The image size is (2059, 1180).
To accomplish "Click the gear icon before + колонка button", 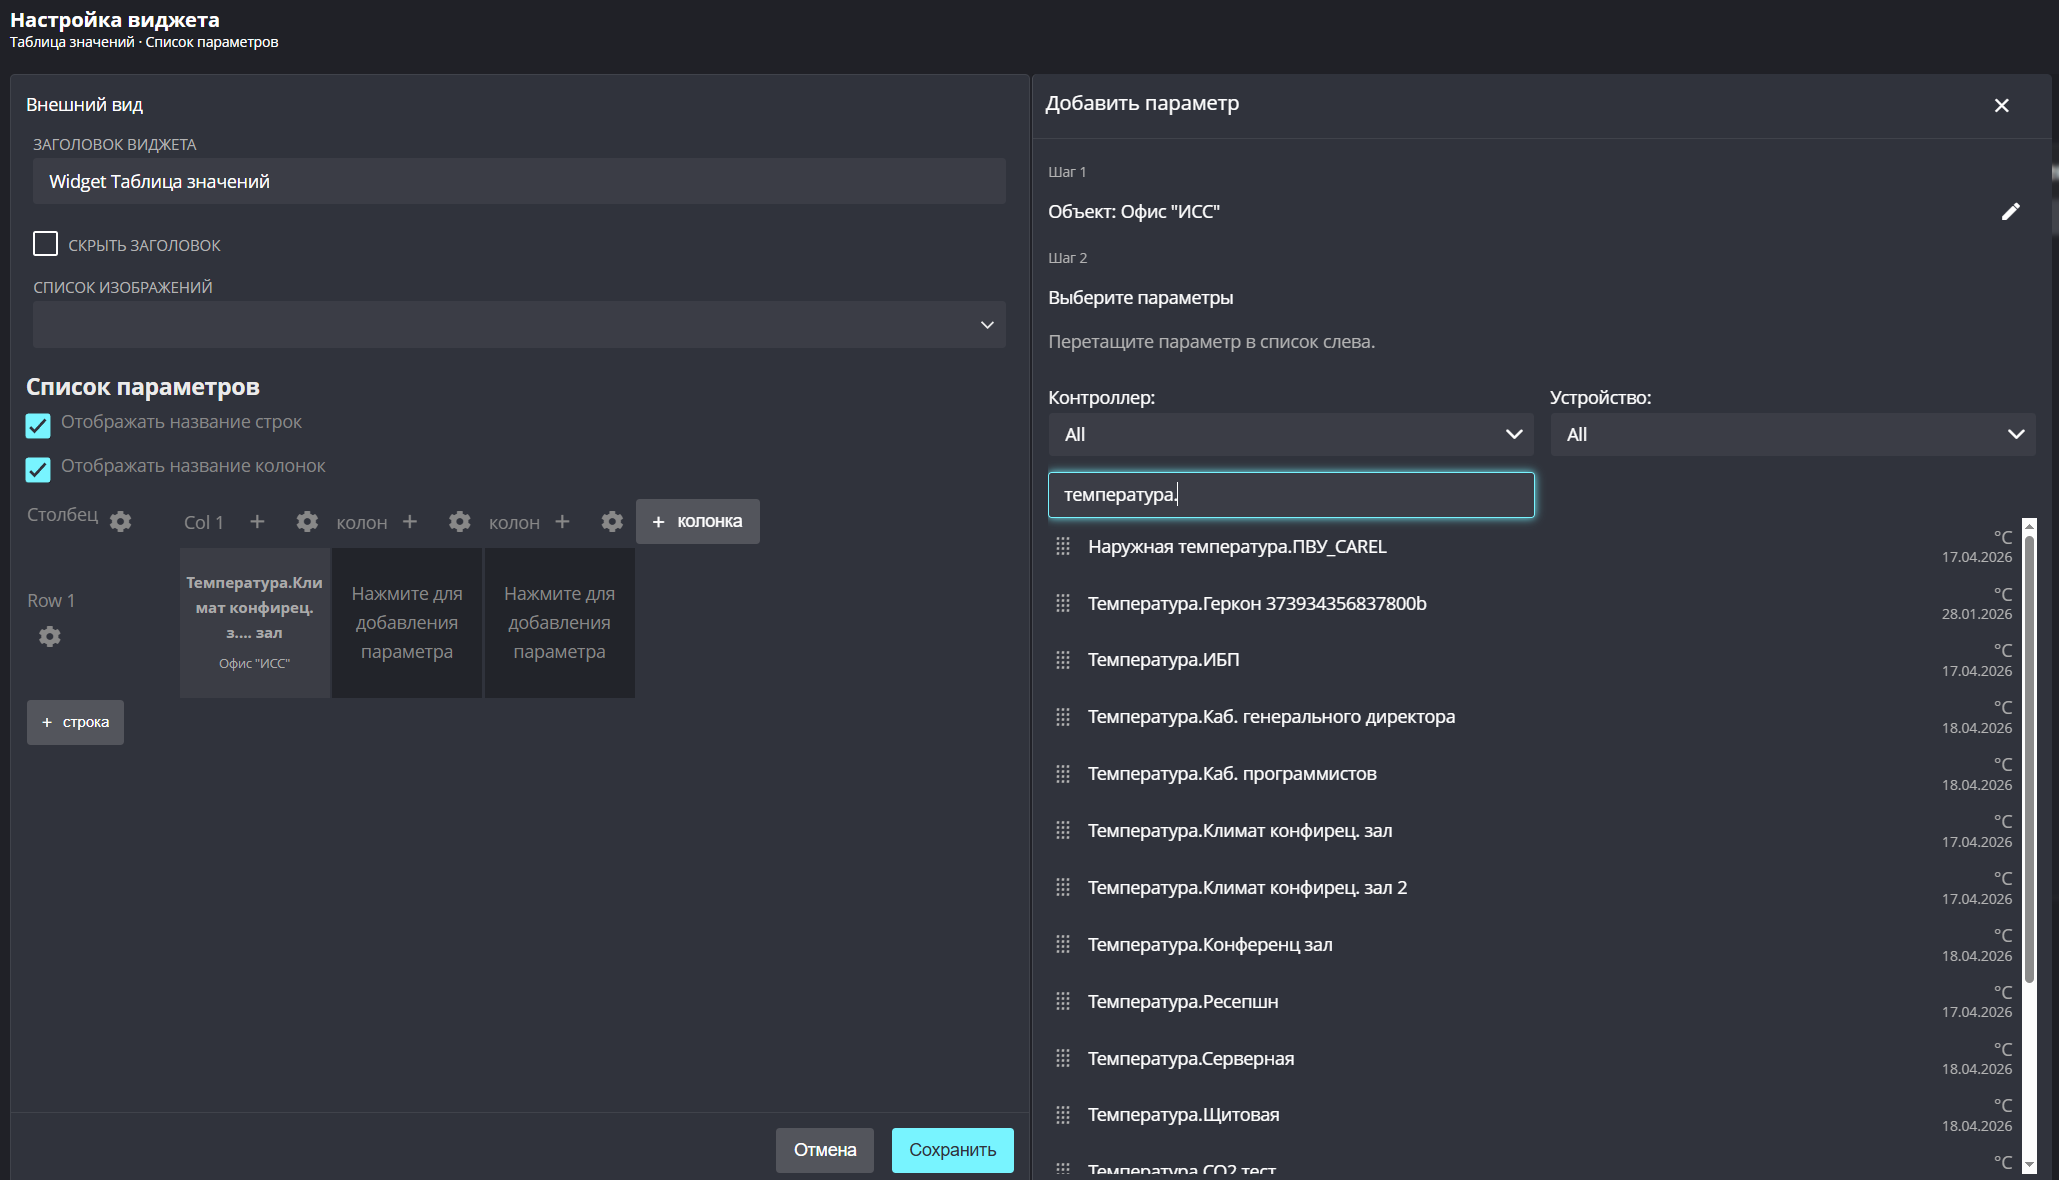I will click(612, 521).
